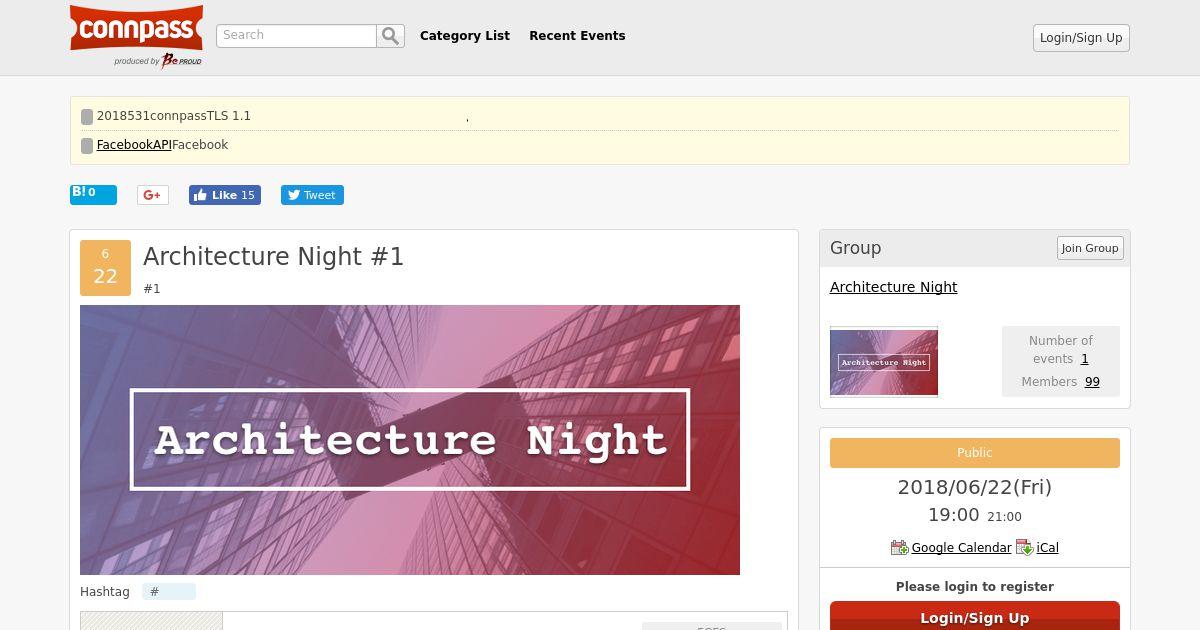1200x630 pixels.
Task: Open the Category List menu
Action: click(x=465, y=36)
